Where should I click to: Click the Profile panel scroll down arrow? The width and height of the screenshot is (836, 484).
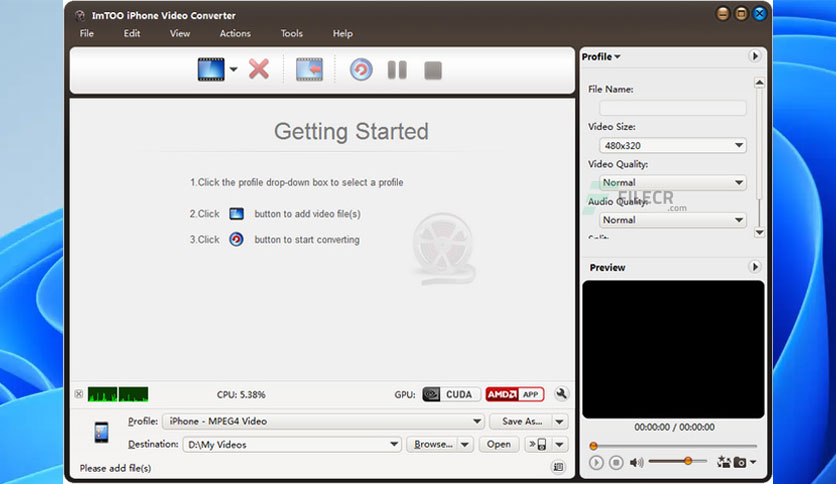759,232
